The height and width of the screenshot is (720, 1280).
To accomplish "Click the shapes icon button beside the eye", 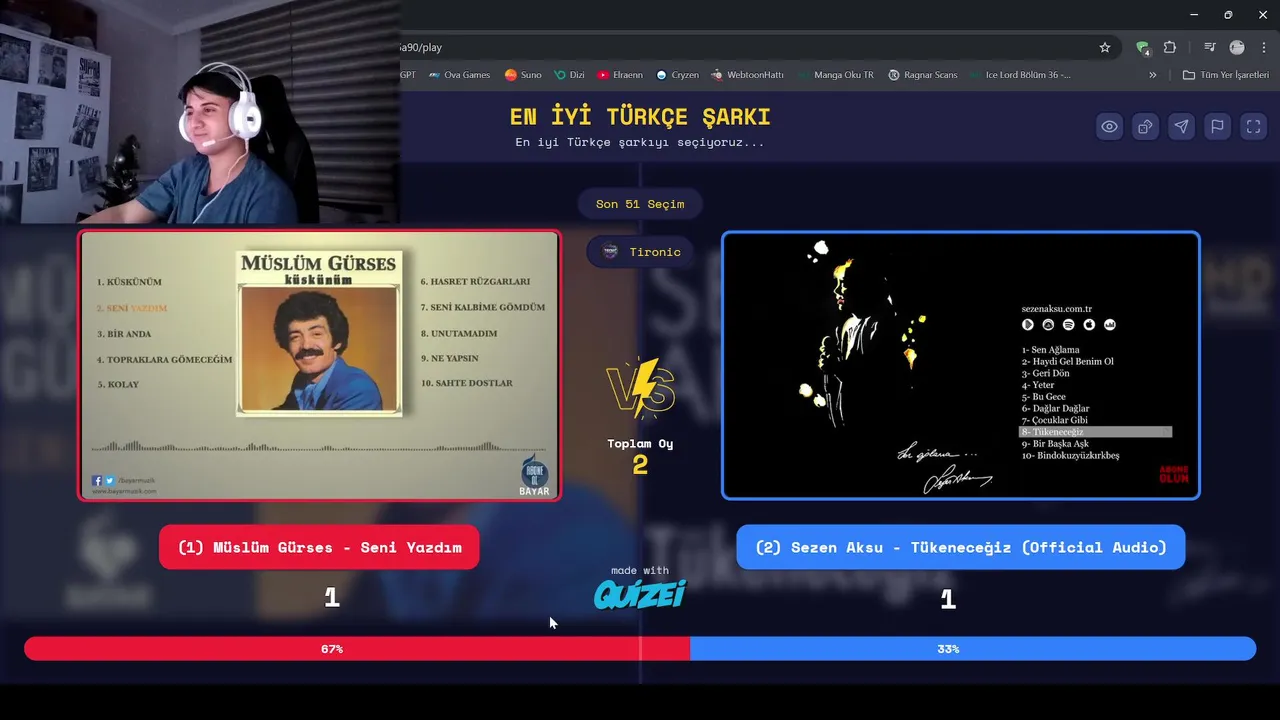I will tap(1145, 126).
